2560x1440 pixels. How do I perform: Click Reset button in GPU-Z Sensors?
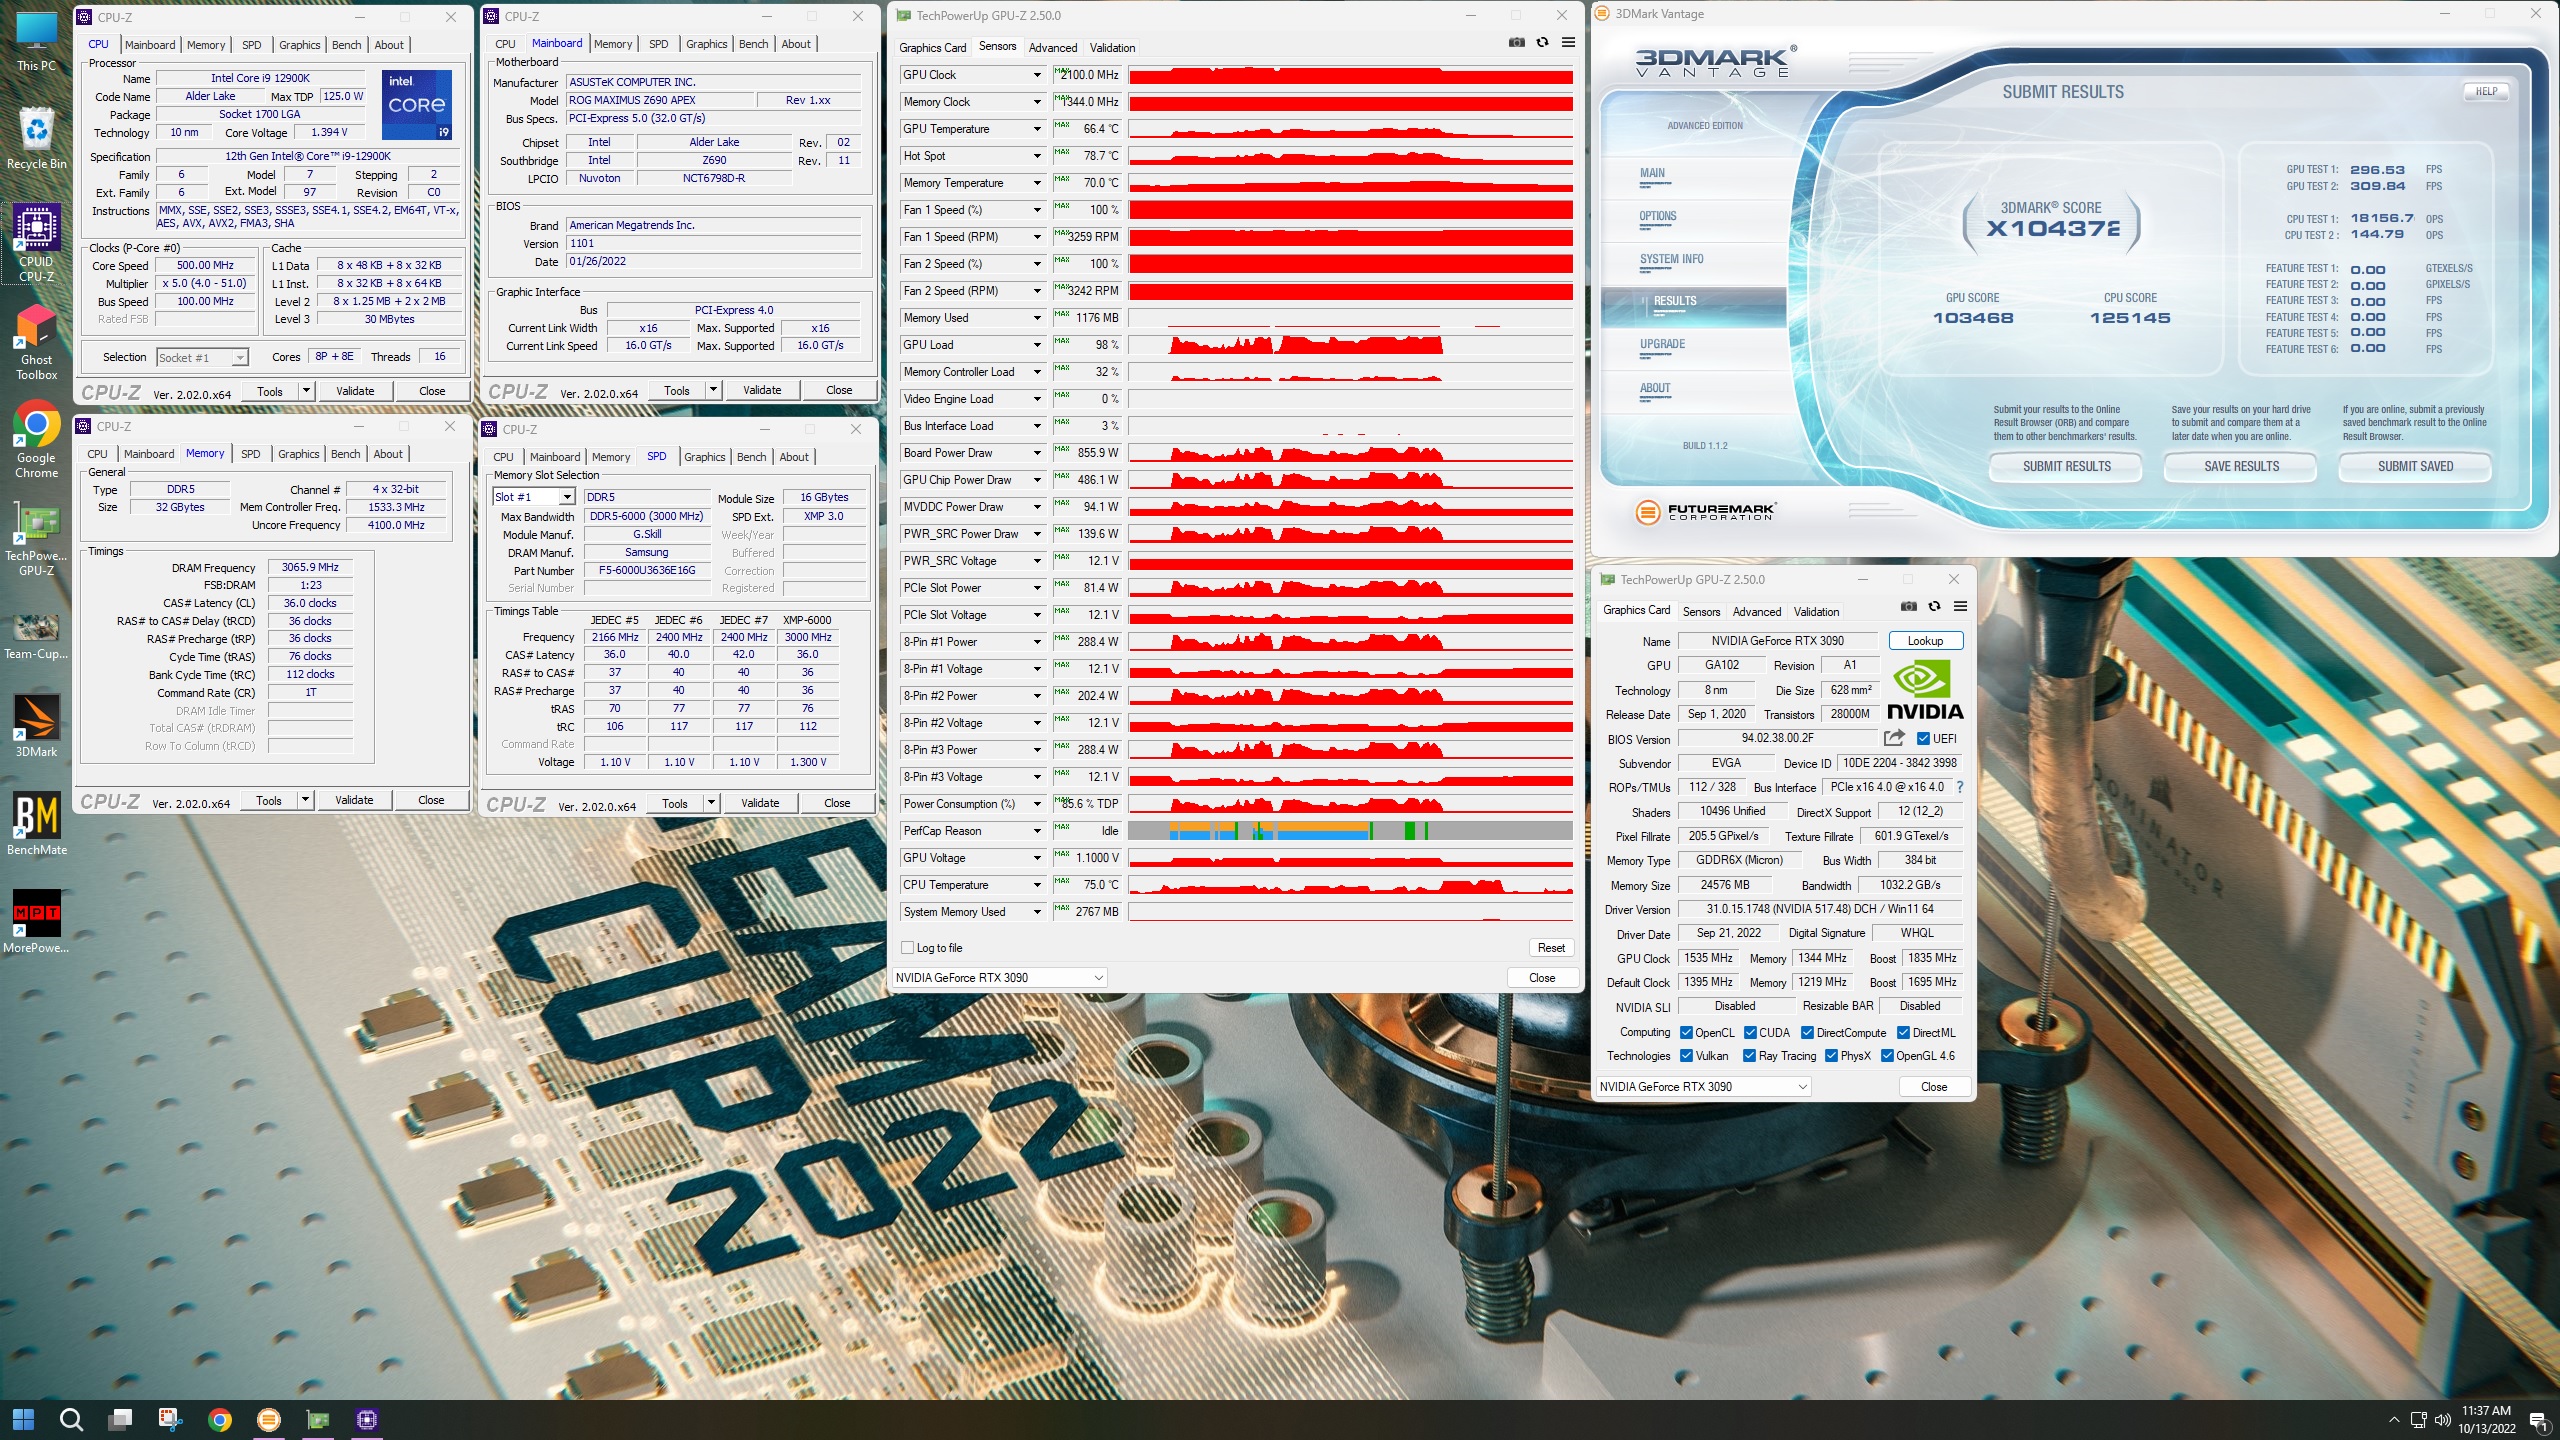click(1551, 948)
